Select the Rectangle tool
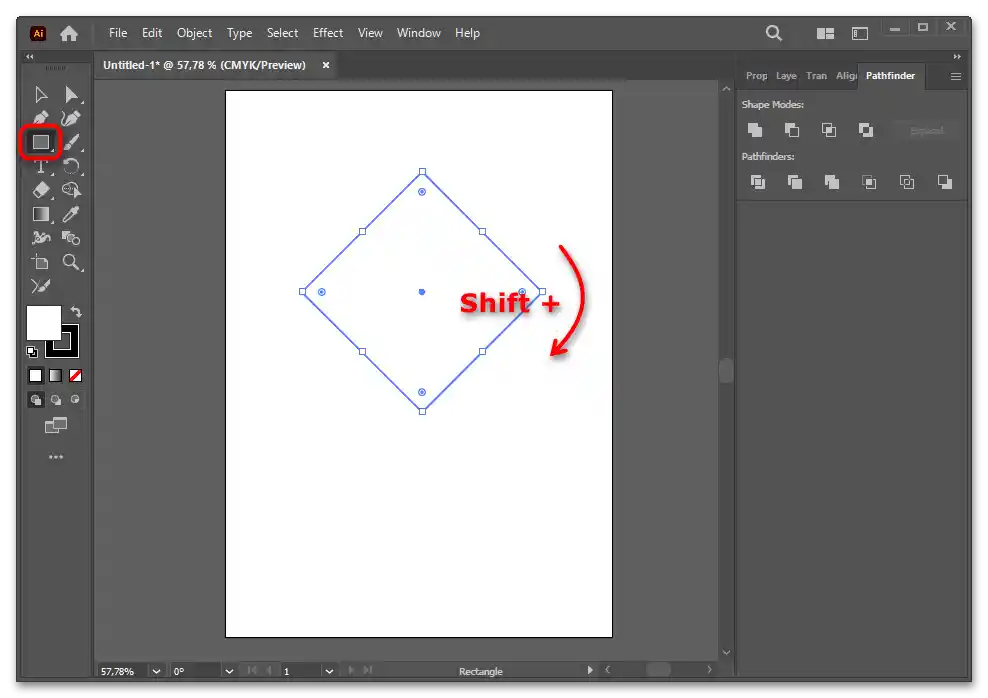This screenshot has height=698, width=988. point(40,142)
